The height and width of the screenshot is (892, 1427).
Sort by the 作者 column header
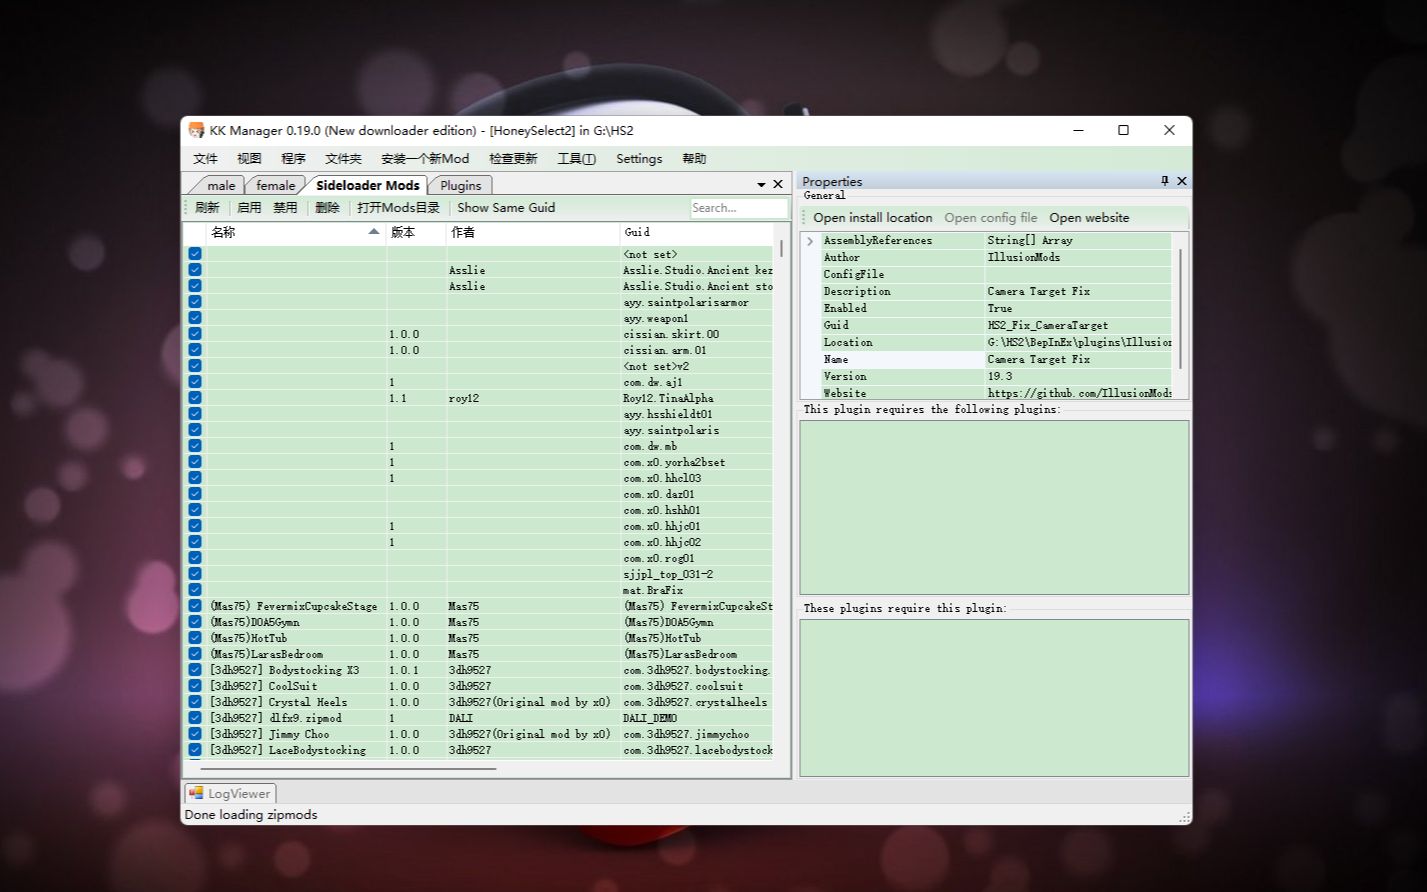click(x=533, y=232)
